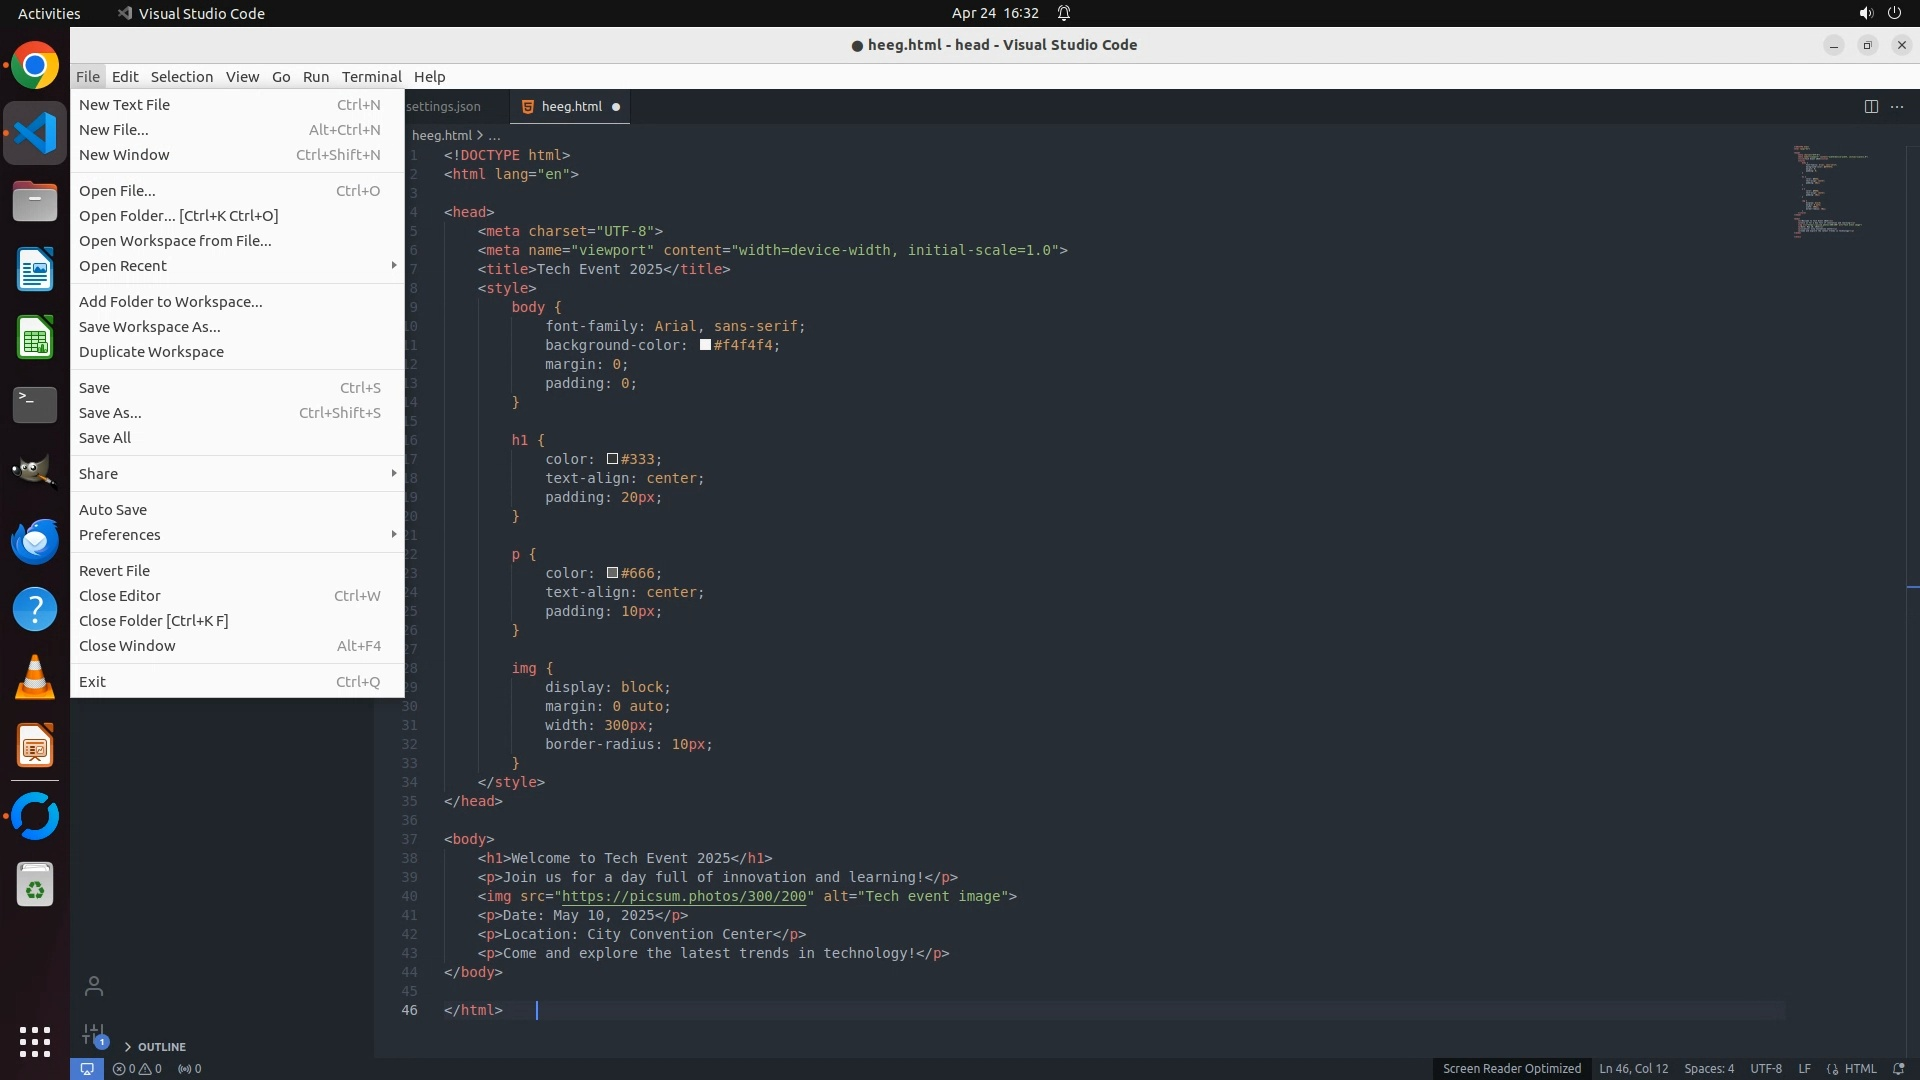Toggle the Screen Reader Optimized status item
The image size is (1920, 1080).
[1511, 1068]
